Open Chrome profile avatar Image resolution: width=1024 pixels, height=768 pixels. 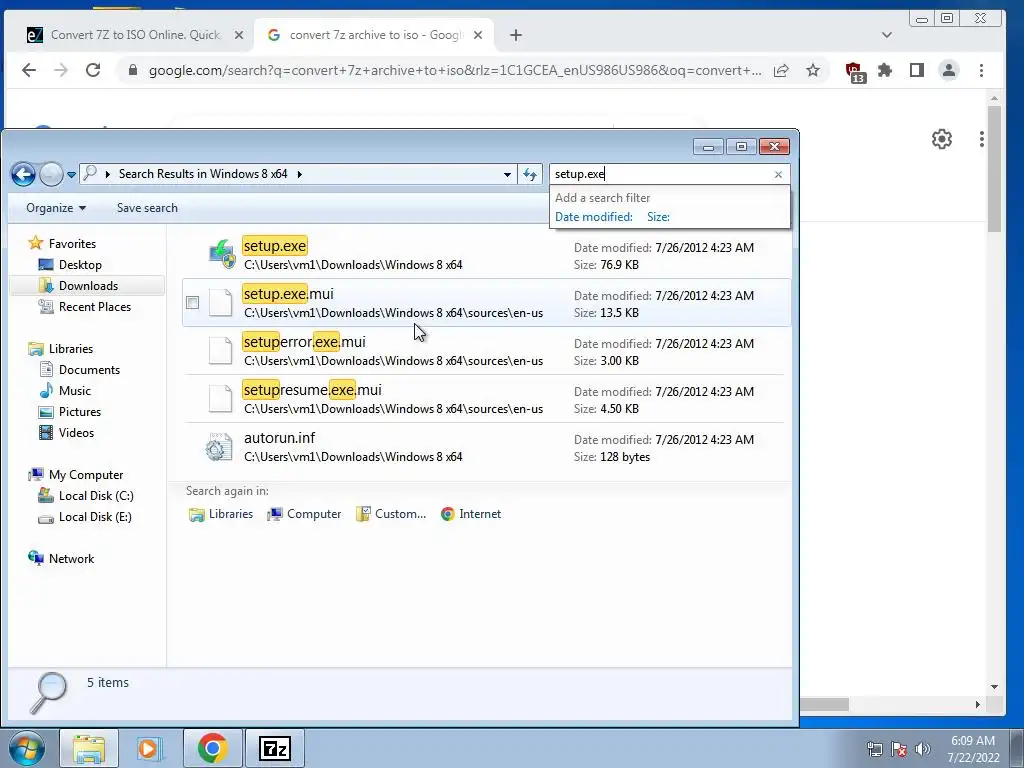949,70
